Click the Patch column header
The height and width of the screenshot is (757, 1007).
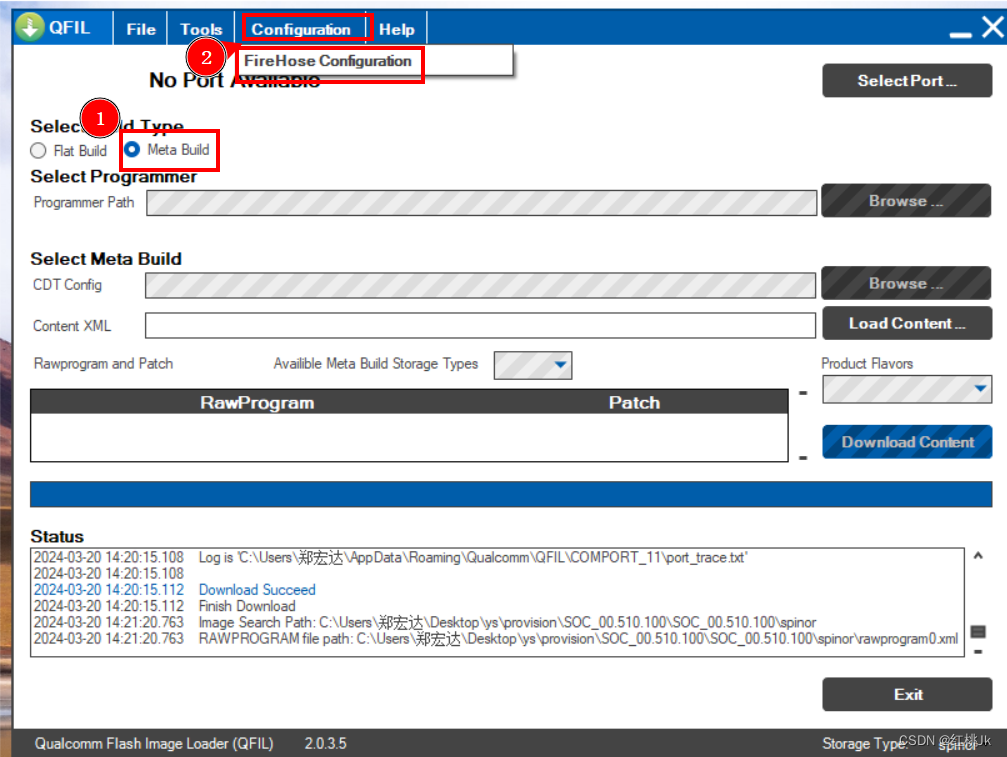tap(634, 403)
